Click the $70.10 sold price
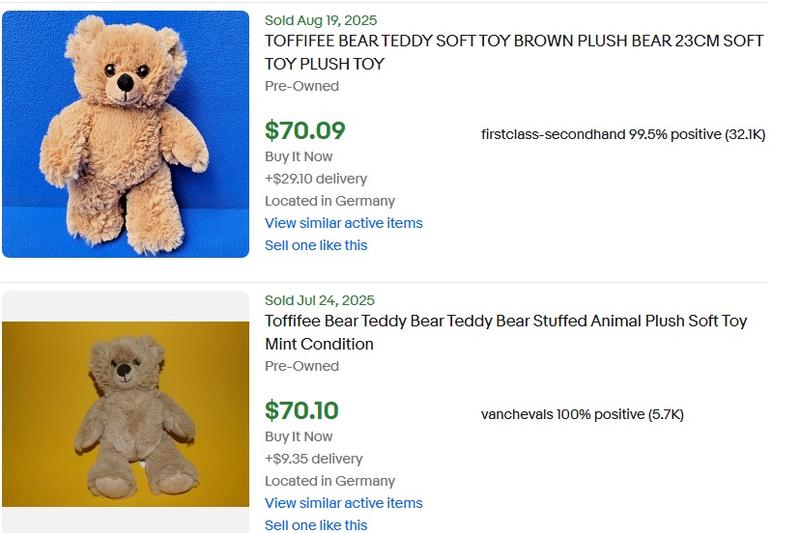This screenshot has height=533, width=800. [302, 411]
